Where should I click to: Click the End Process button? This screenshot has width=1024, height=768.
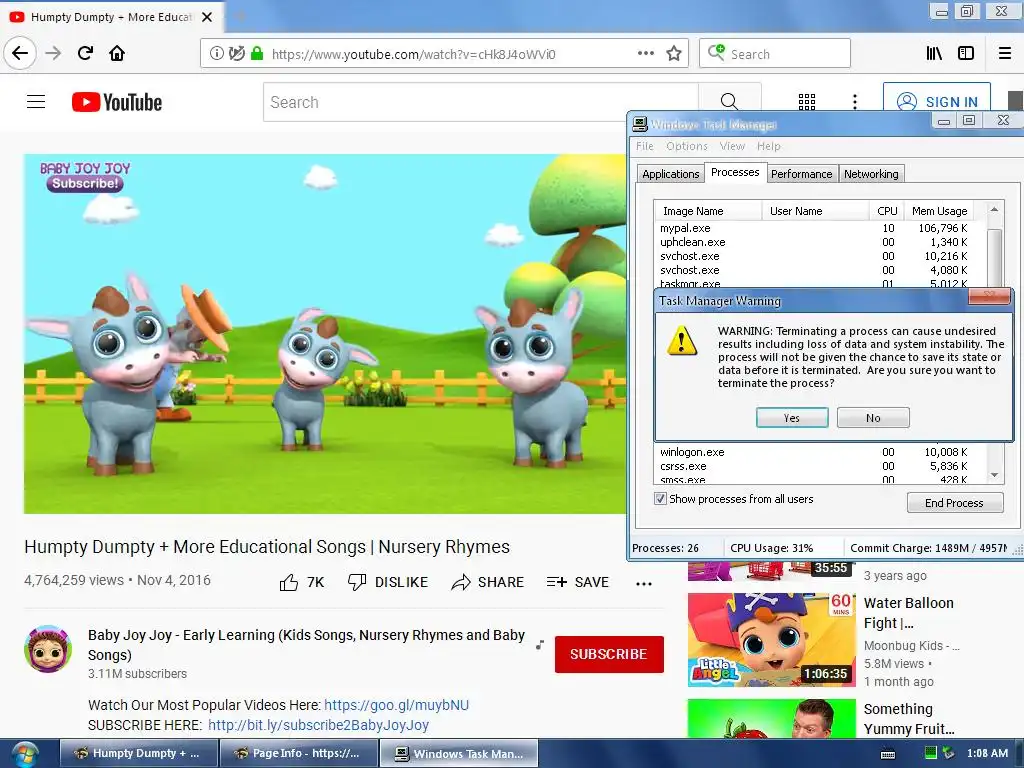pos(954,503)
